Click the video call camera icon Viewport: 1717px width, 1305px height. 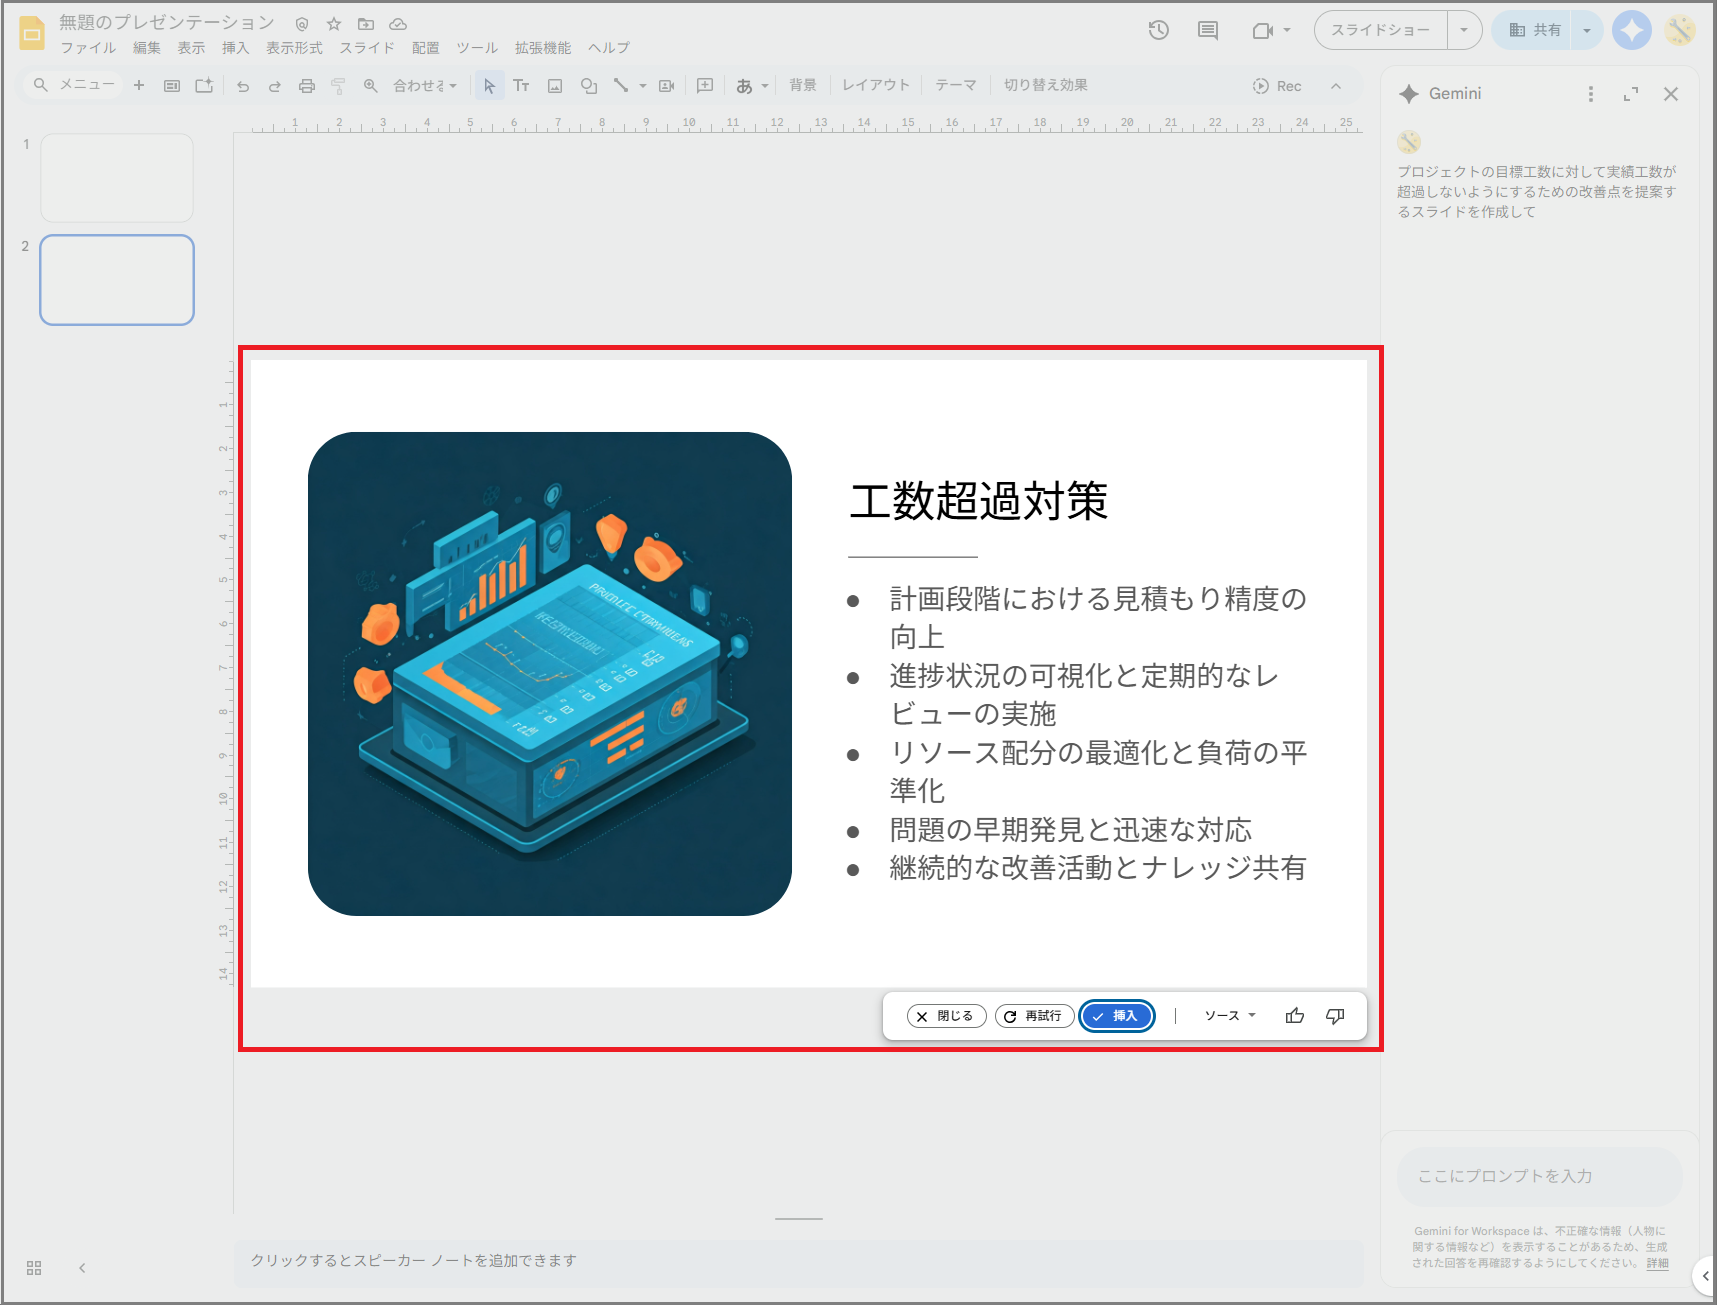1263,31
